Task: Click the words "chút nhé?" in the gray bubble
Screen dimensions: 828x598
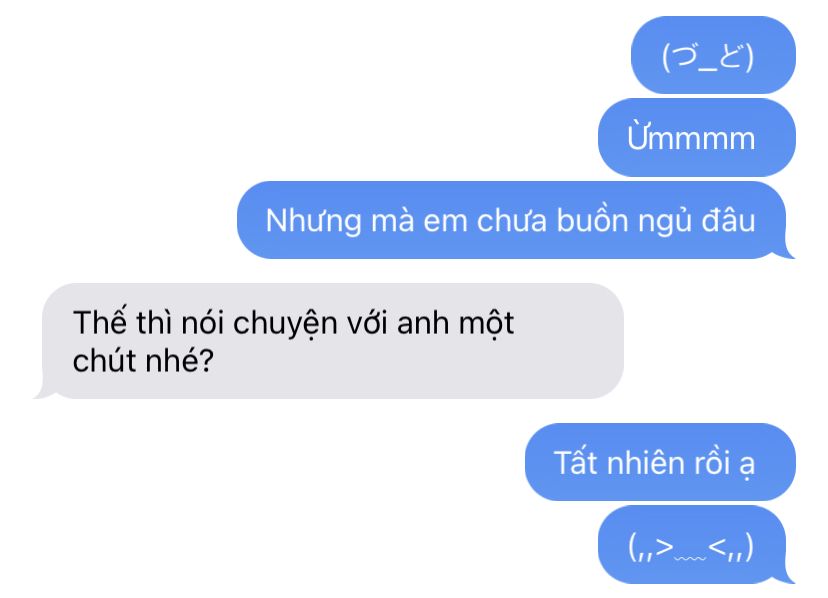Action: pyautogui.click(x=143, y=361)
